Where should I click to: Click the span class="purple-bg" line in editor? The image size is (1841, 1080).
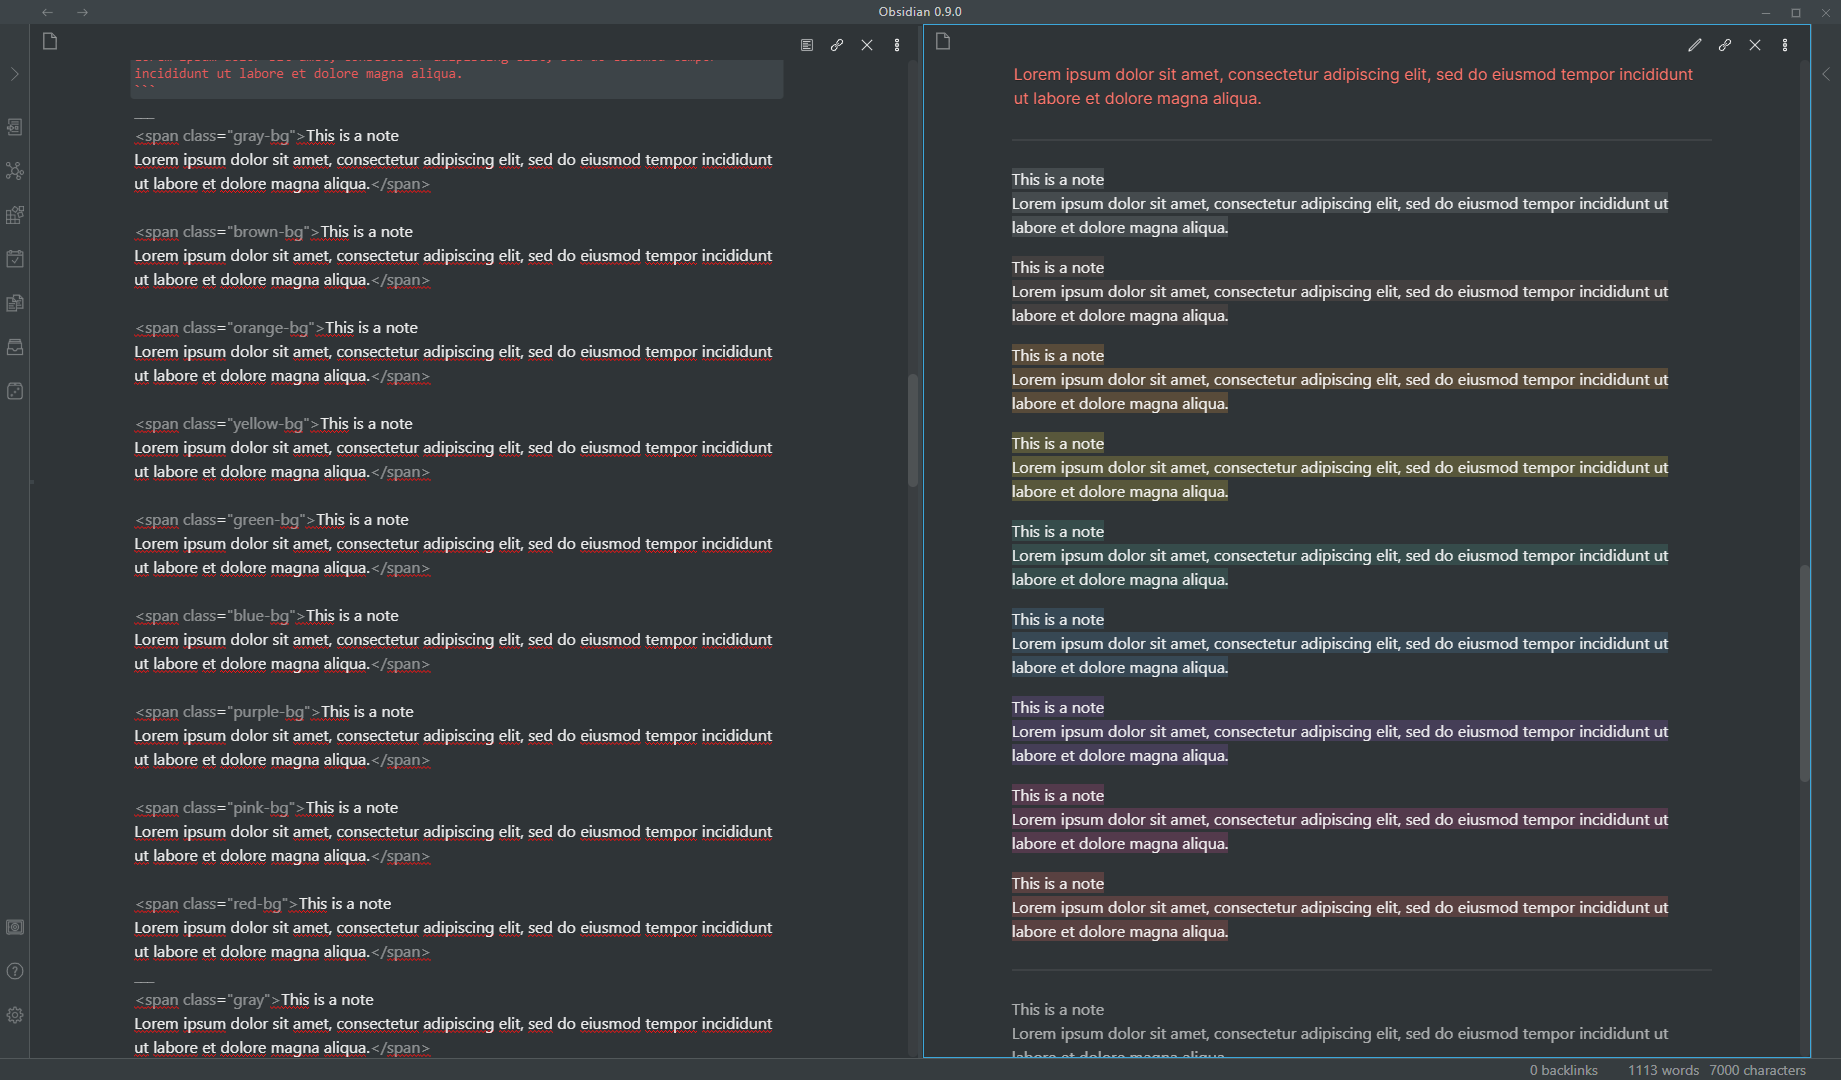pyautogui.click(x=274, y=712)
